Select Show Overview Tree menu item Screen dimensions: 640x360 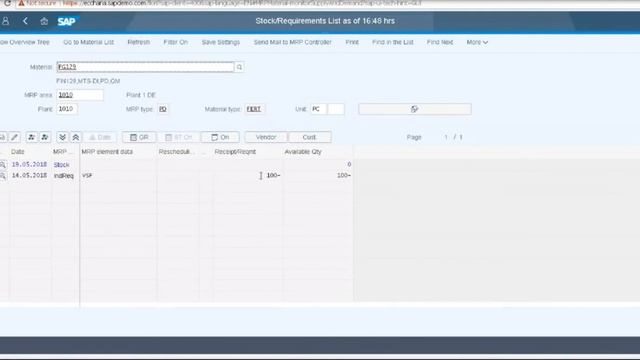[x=24, y=42]
